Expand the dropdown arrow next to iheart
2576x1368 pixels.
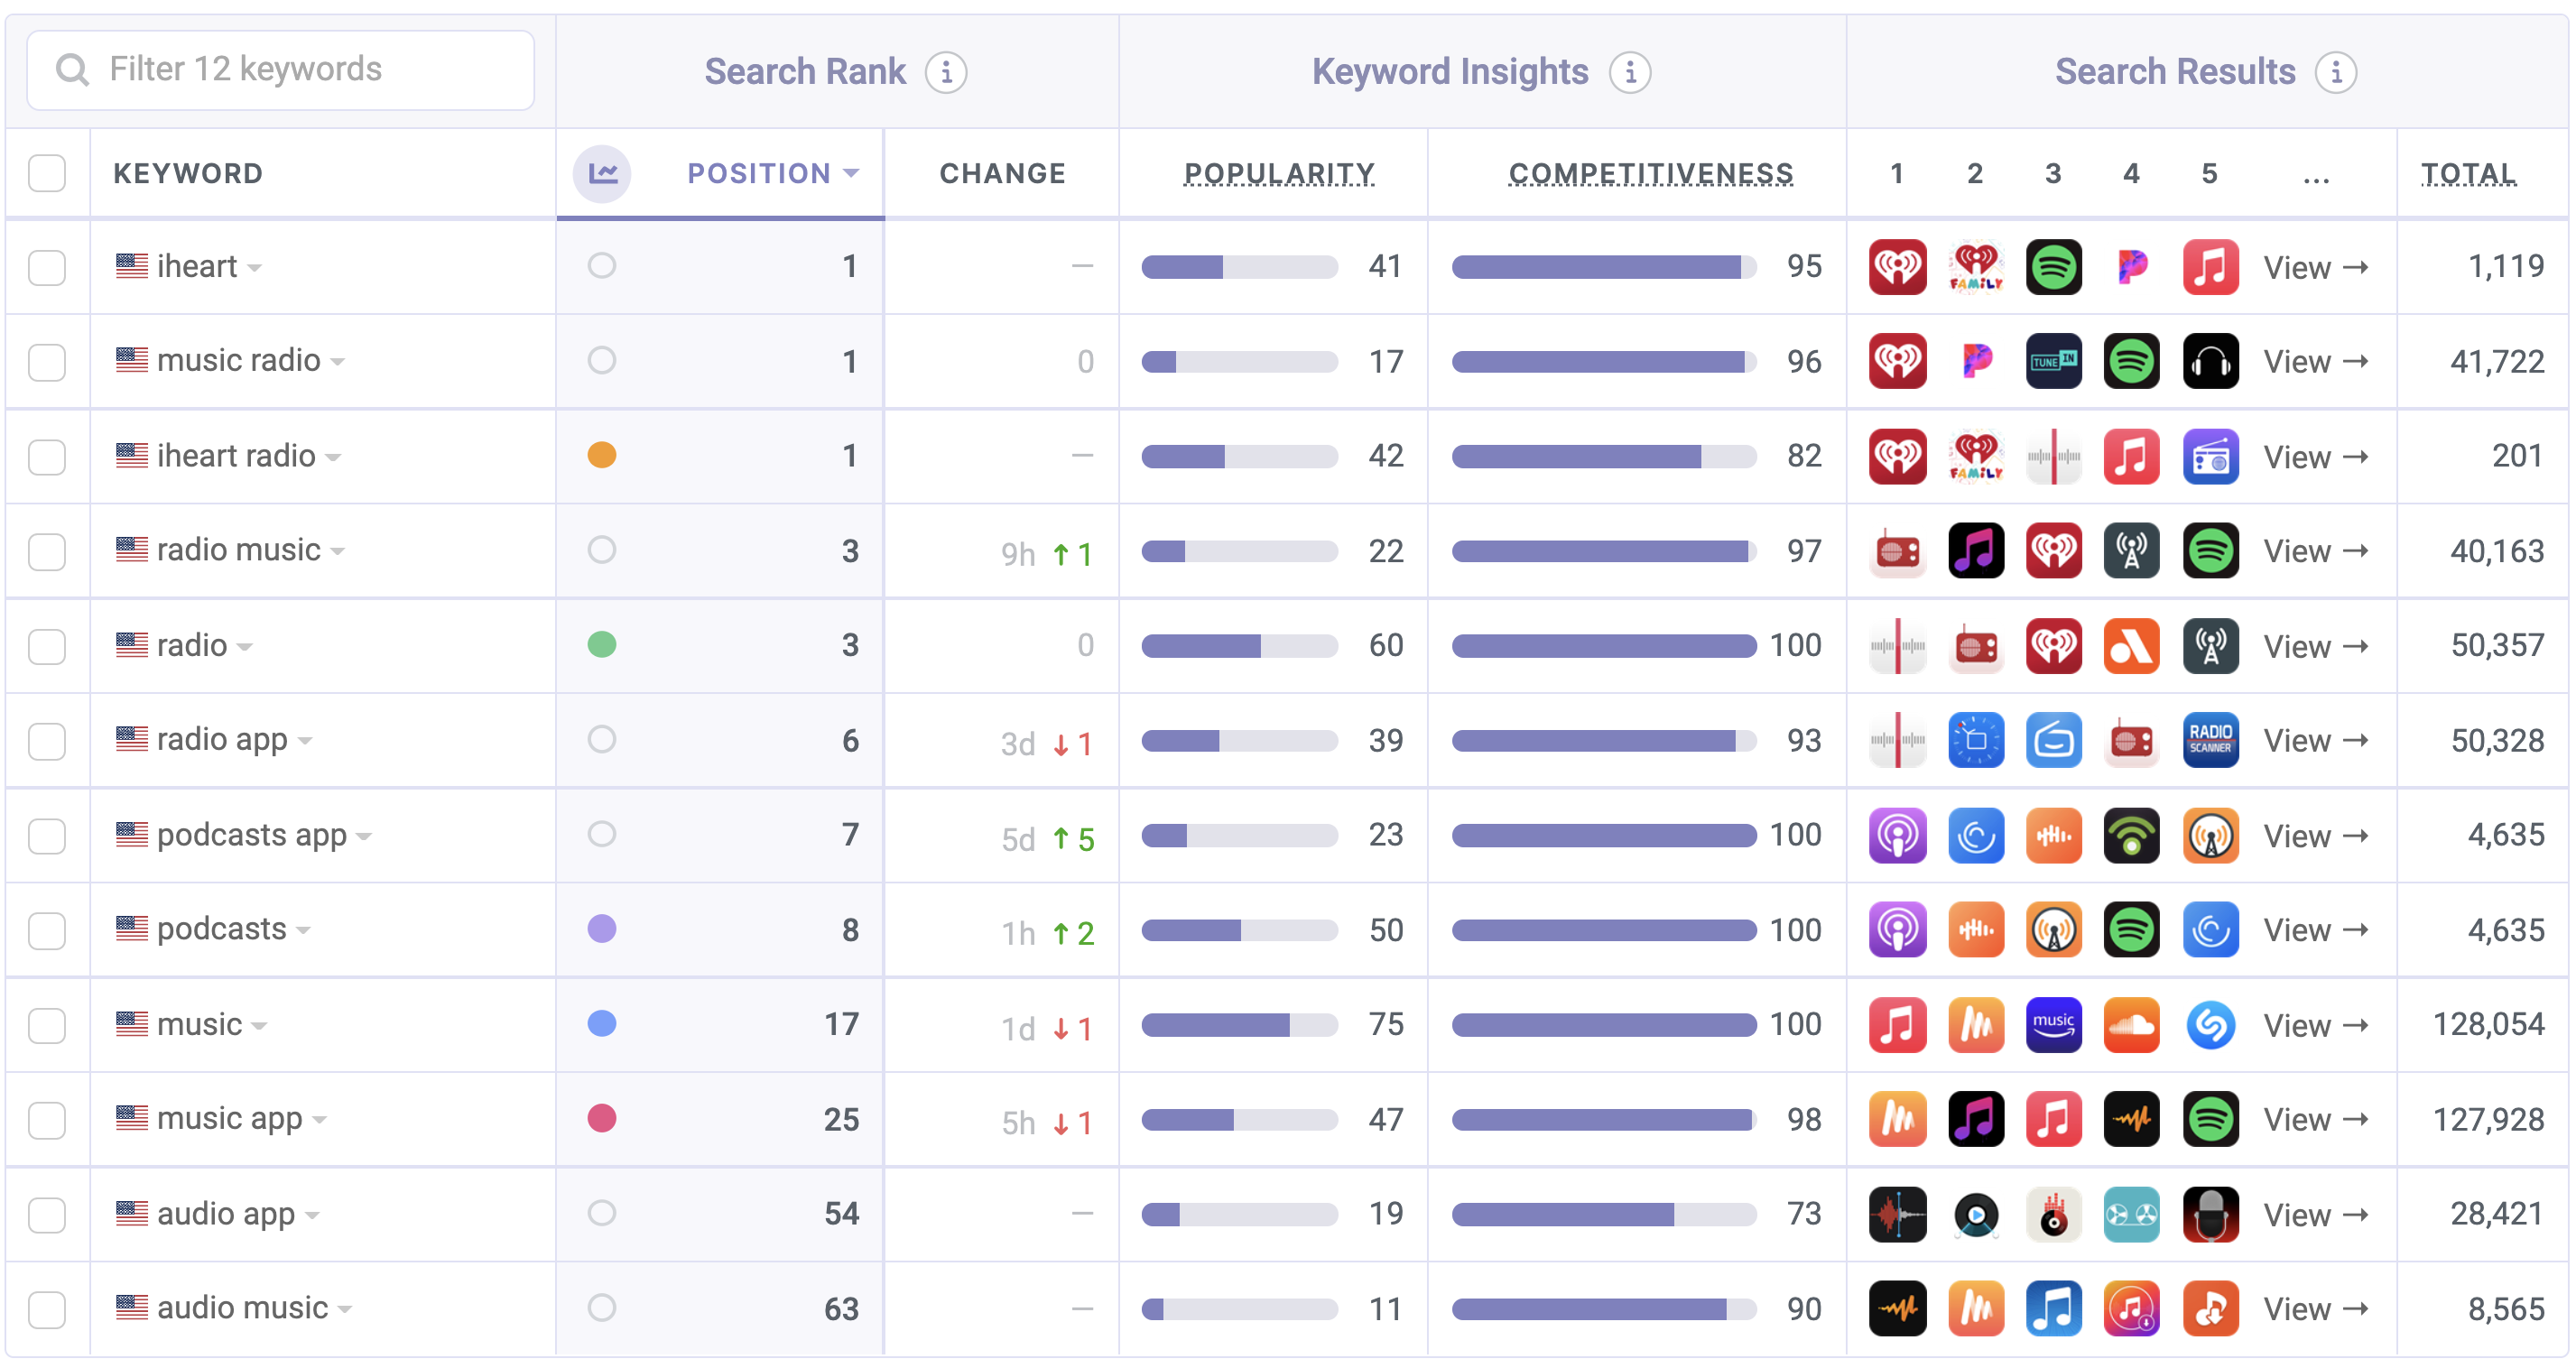pyautogui.click(x=255, y=268)
